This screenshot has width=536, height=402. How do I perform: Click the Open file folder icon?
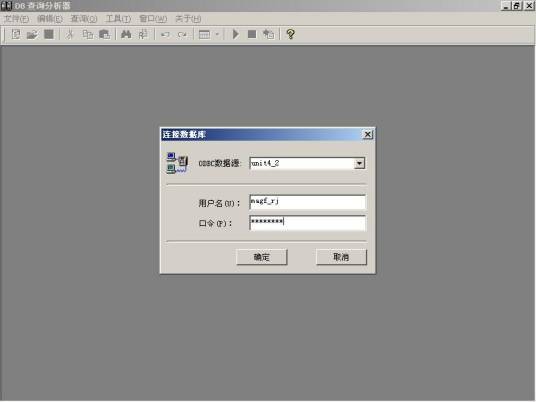click(32, 34)
